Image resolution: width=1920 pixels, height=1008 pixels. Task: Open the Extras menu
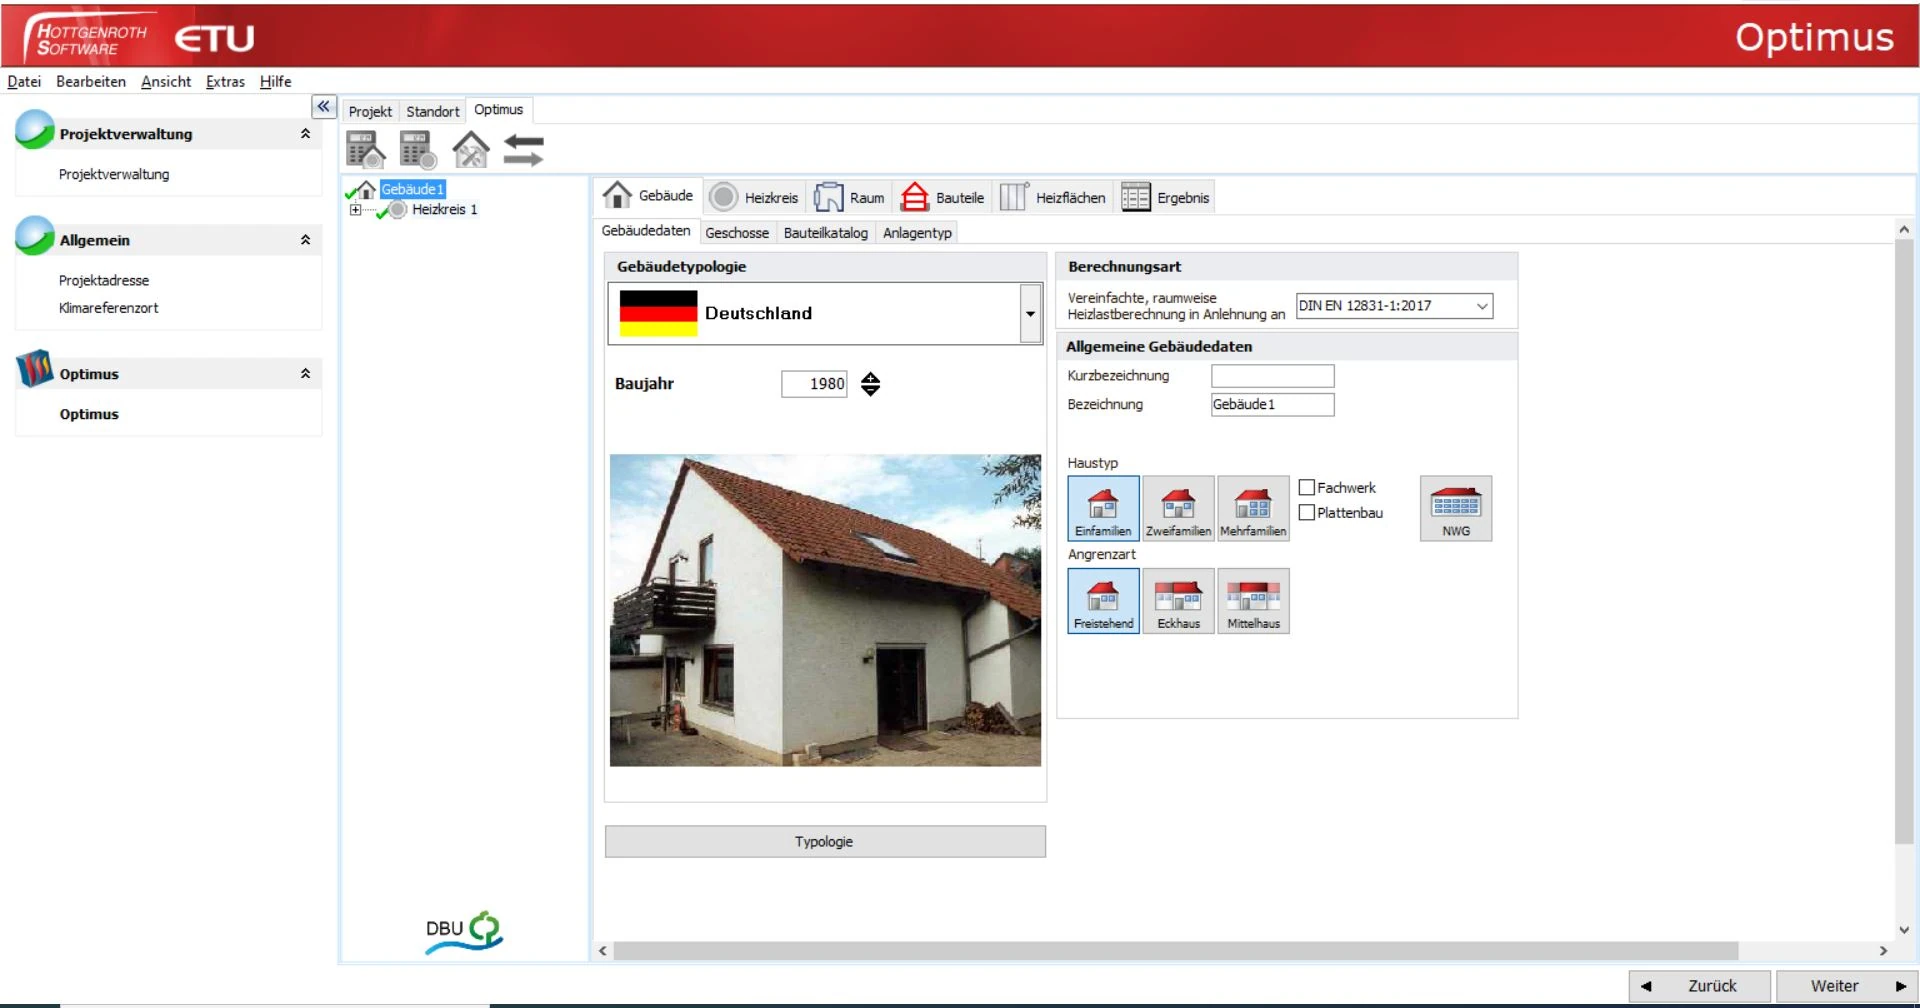tap(225, 82)
